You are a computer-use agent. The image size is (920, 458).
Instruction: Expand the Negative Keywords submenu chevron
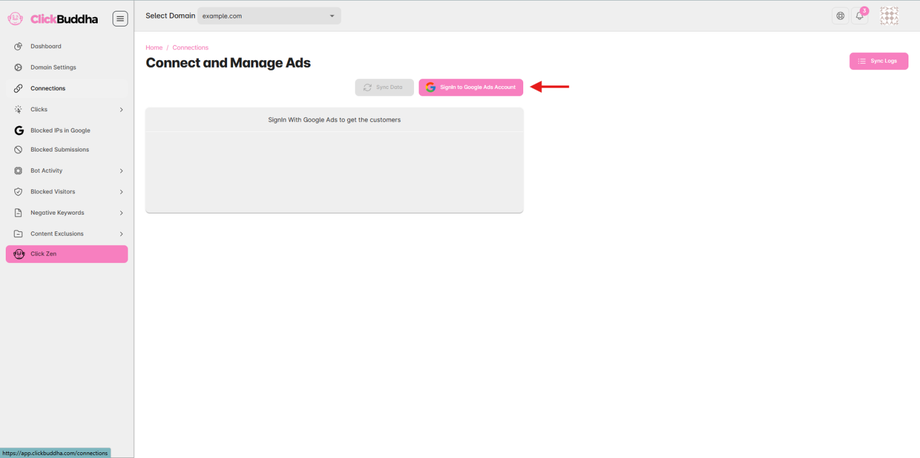(121, 213)
